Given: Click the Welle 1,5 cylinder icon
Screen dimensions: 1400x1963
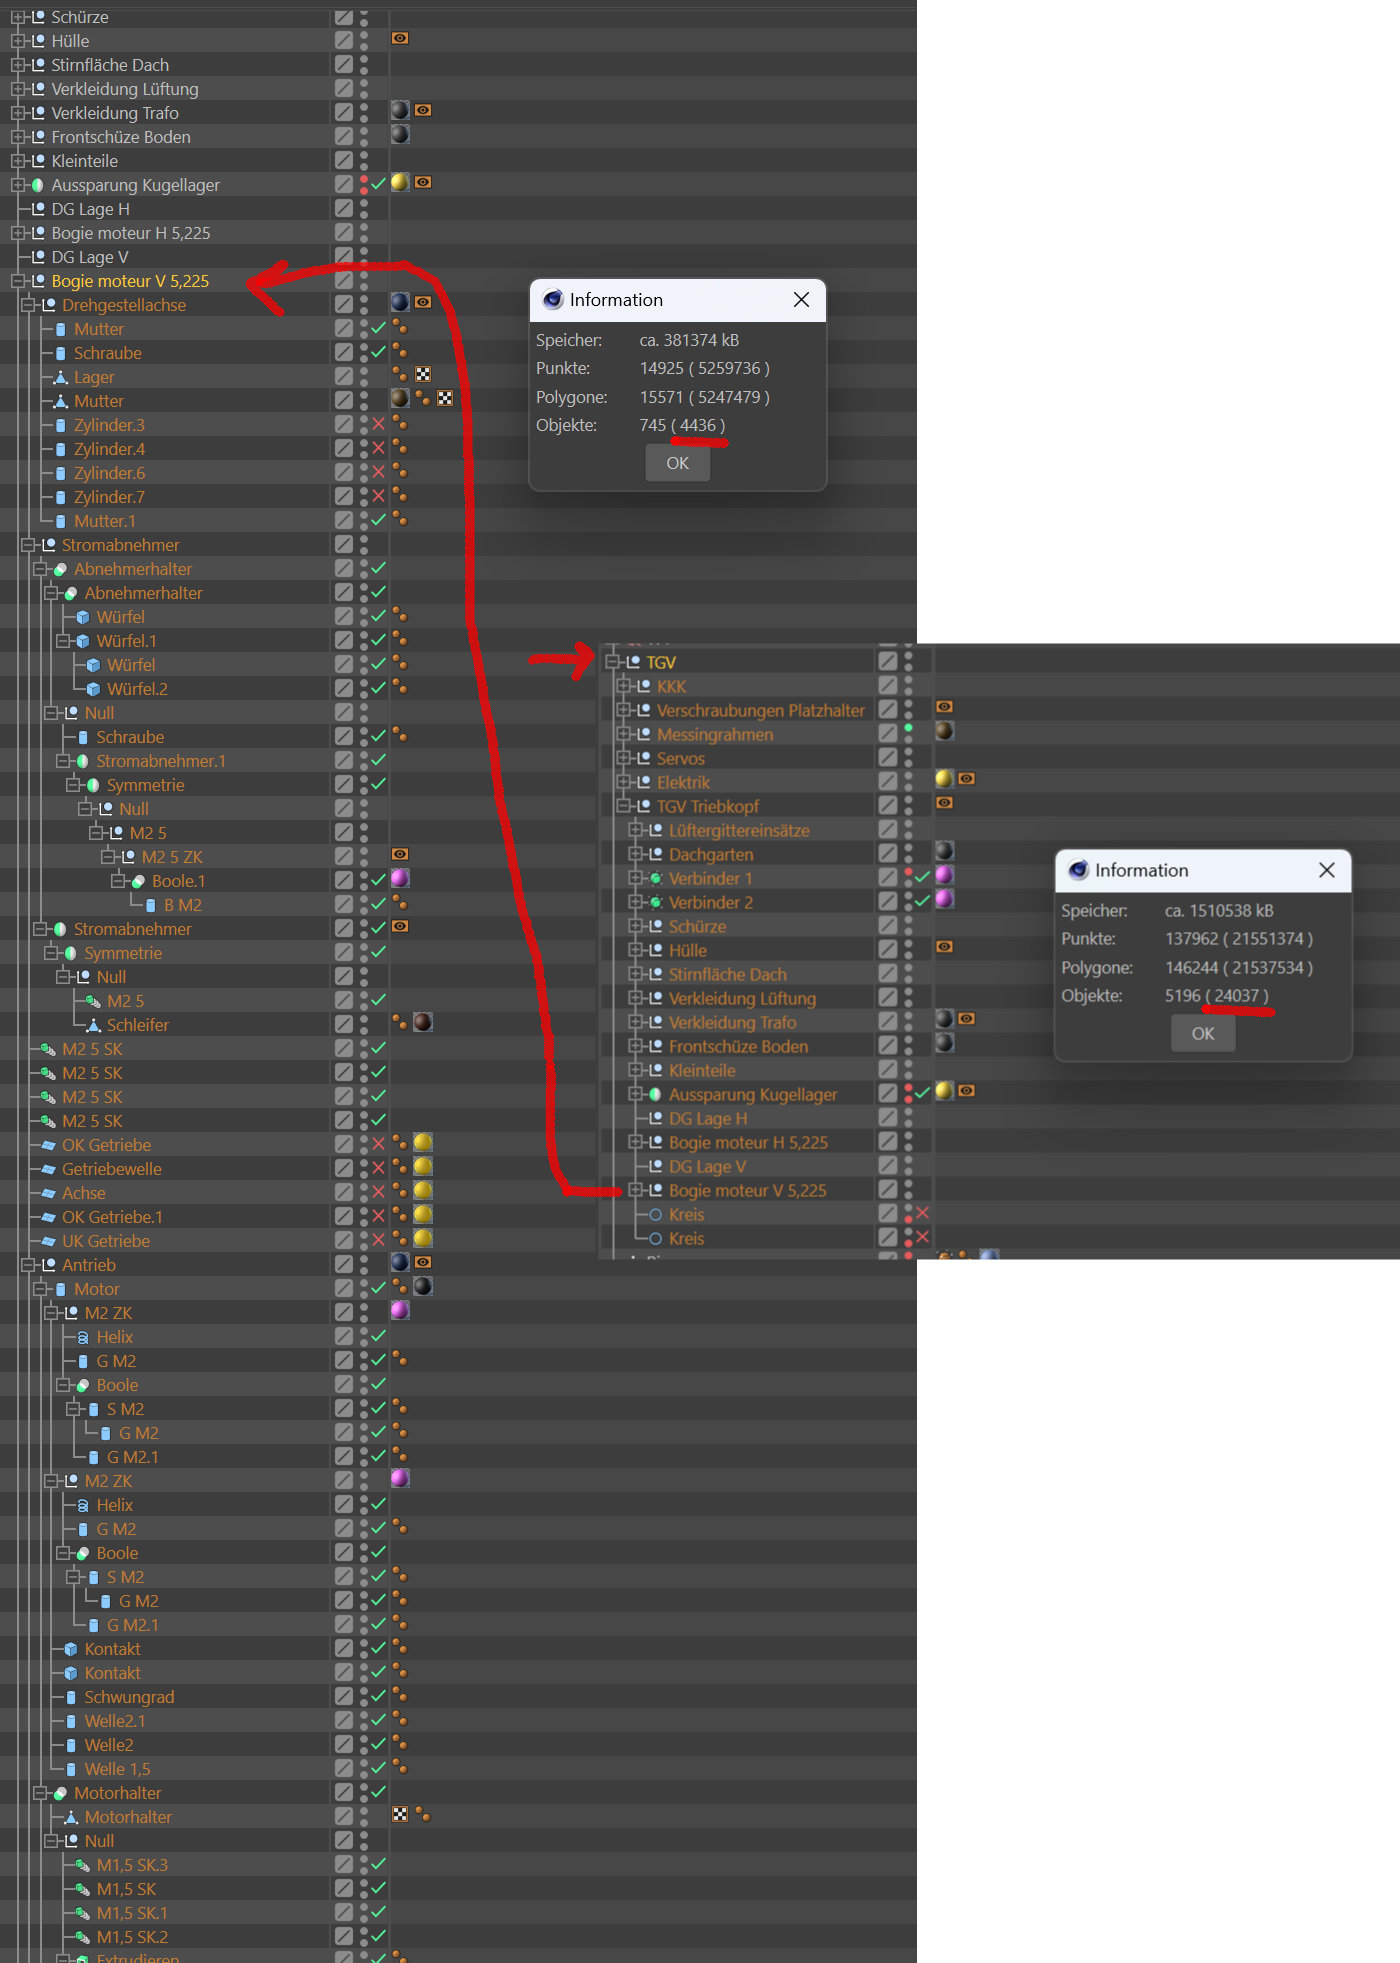Looking at the screenshot, I should click(x=71, y=1769).
